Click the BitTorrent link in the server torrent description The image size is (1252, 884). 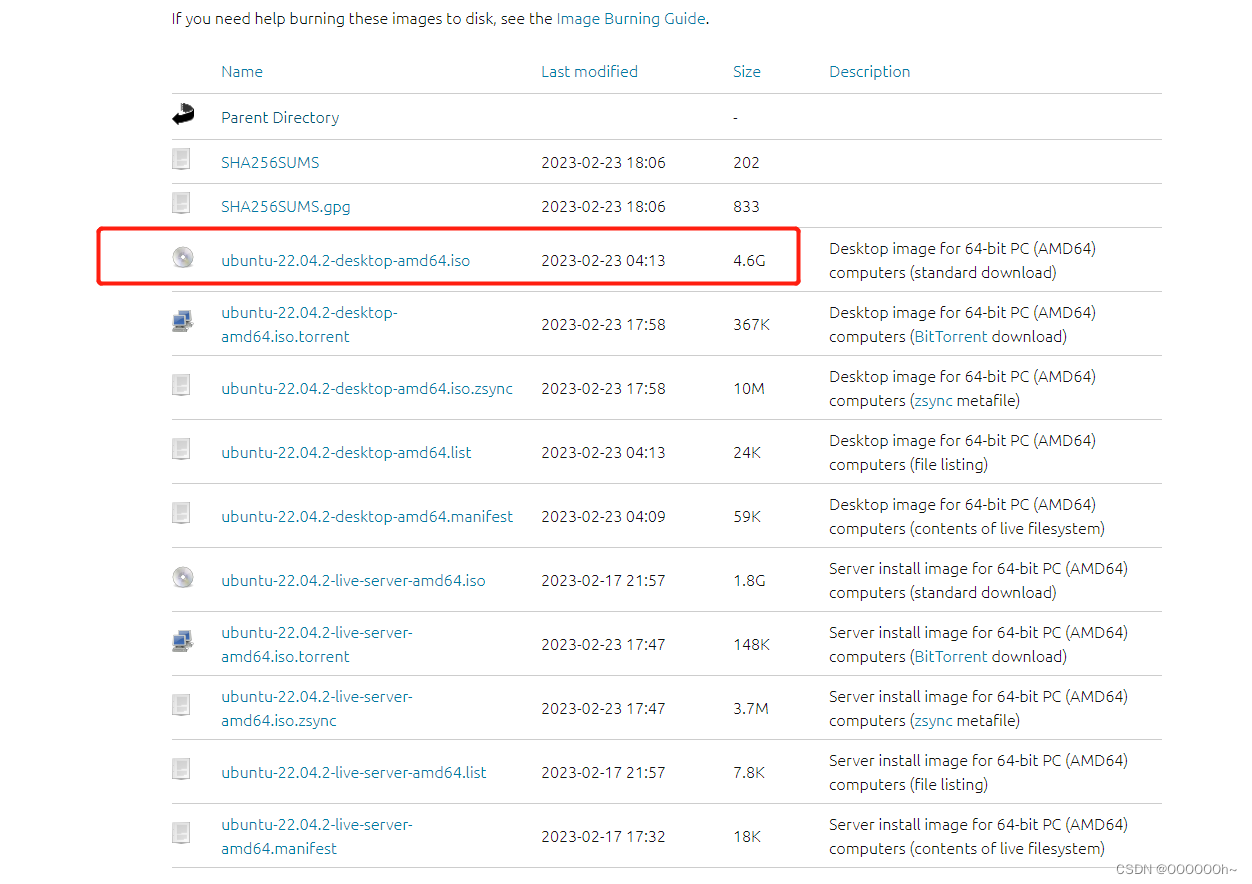click(951, 657)
